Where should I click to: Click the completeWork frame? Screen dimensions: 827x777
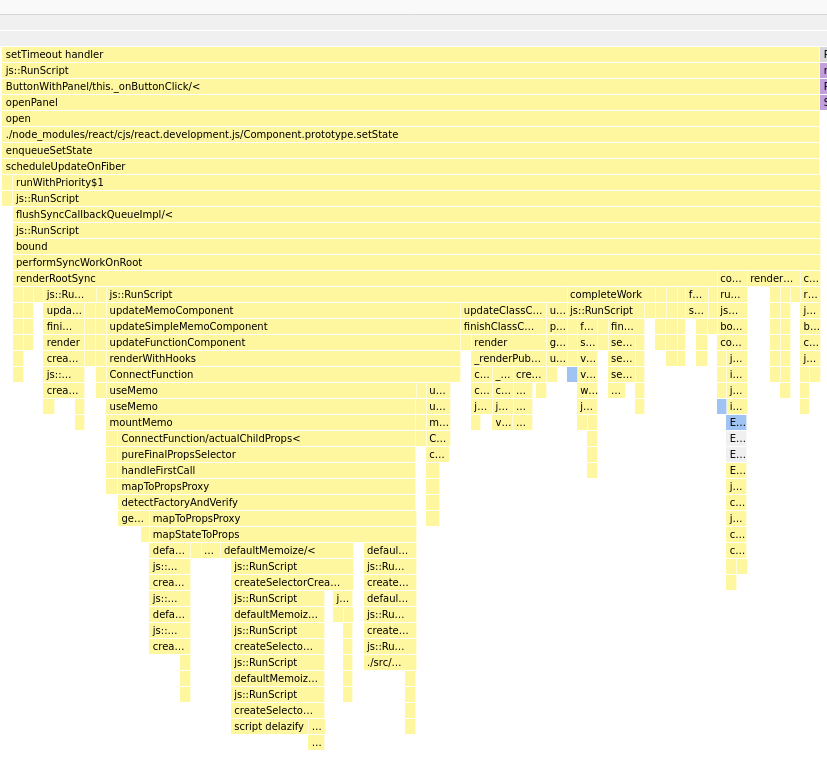[x=606, y=295]
